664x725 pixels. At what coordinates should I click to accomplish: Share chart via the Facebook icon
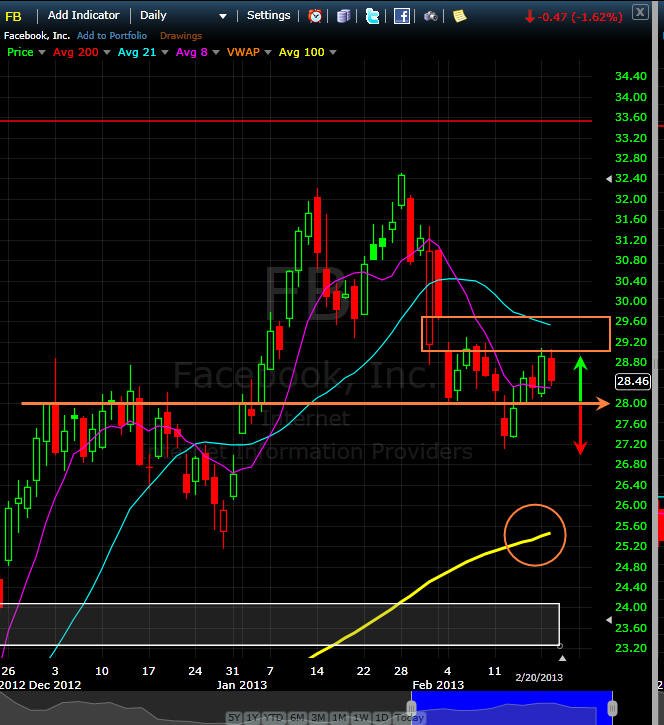point(401,16)
